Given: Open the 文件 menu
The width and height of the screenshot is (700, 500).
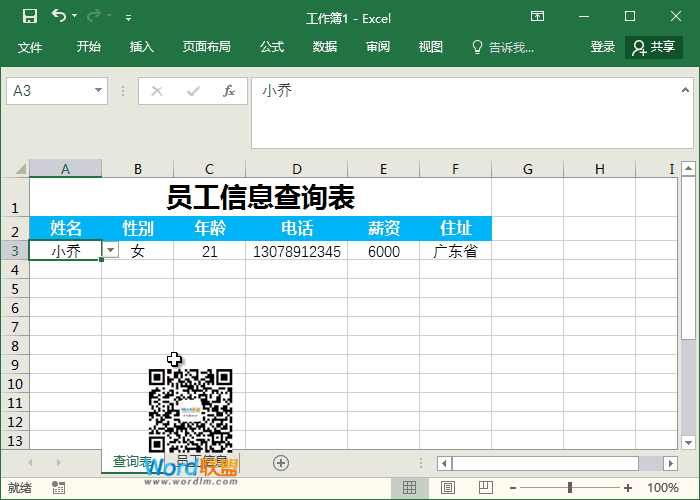Looking at the screenshot, I should tap(30, 47).
